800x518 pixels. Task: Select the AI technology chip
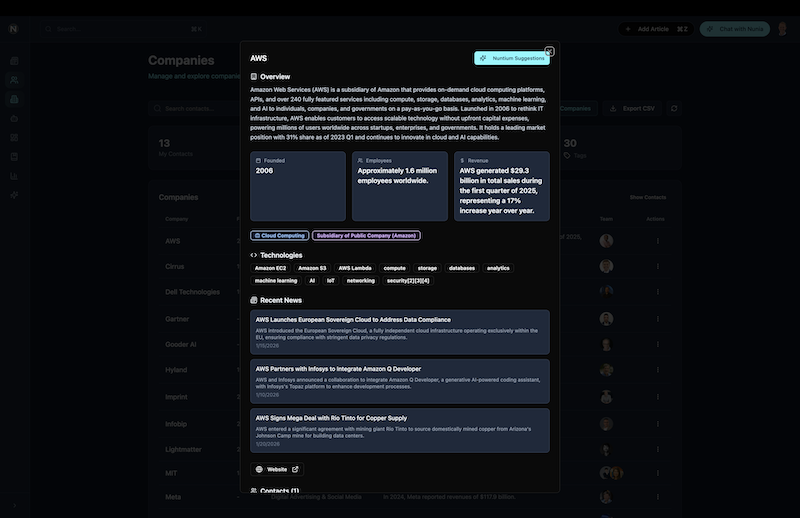312,281
